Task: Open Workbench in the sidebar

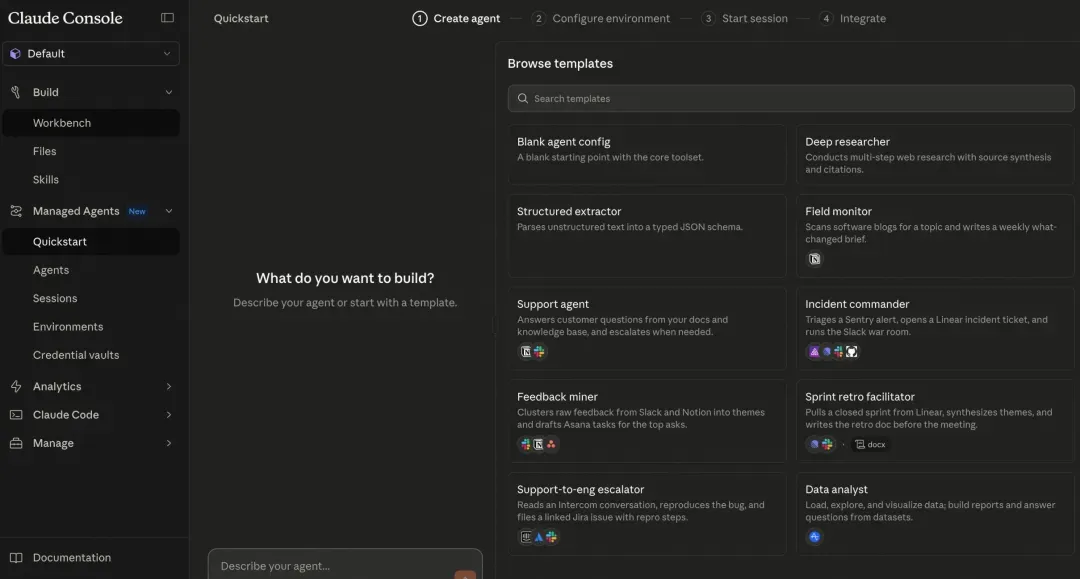Action: tap(62, 123)
